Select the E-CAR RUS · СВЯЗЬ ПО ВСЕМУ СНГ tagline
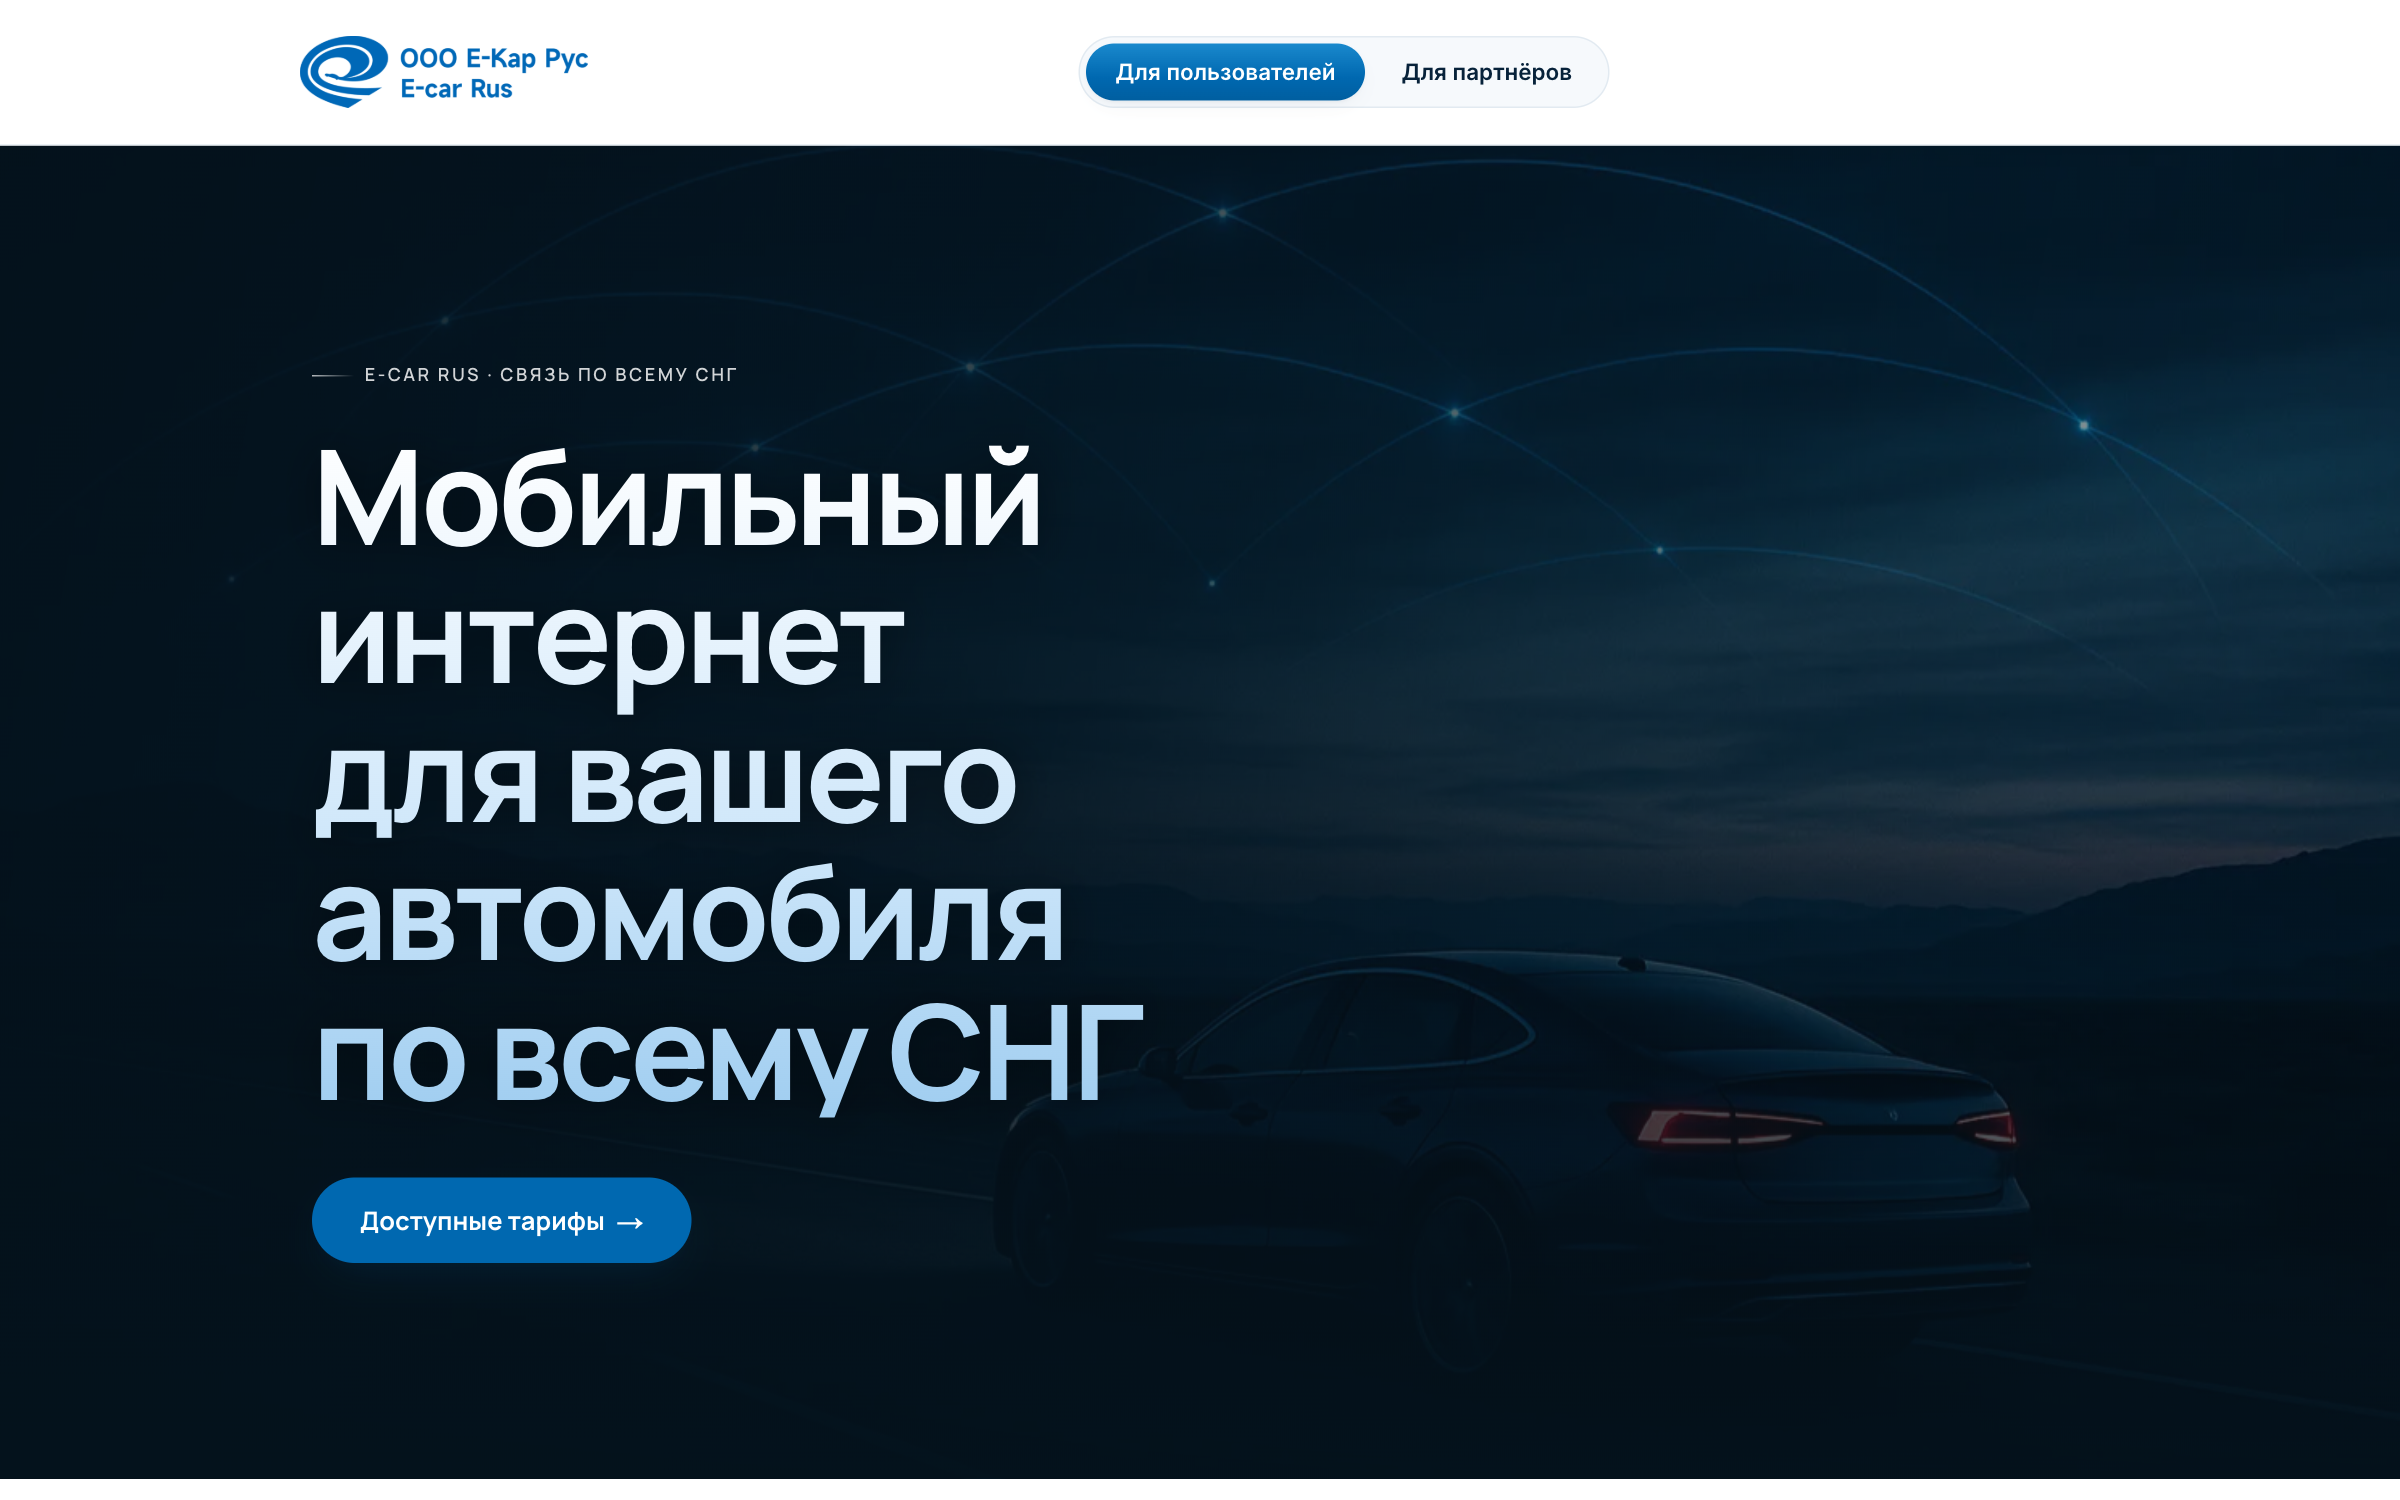Screen dimensions: 2400x1500 coord(551,375)
